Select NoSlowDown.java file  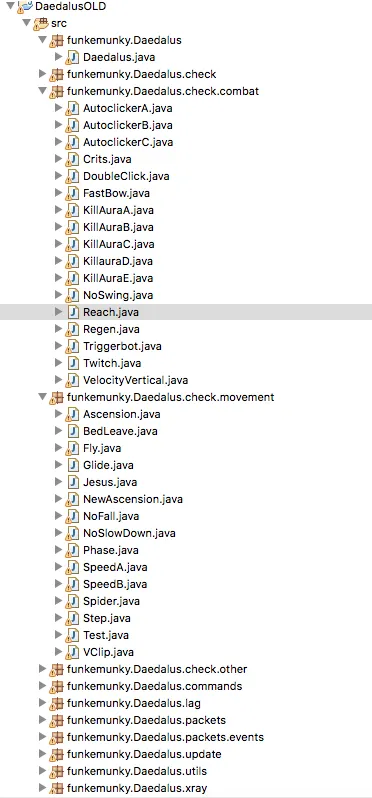pos(129,533)
